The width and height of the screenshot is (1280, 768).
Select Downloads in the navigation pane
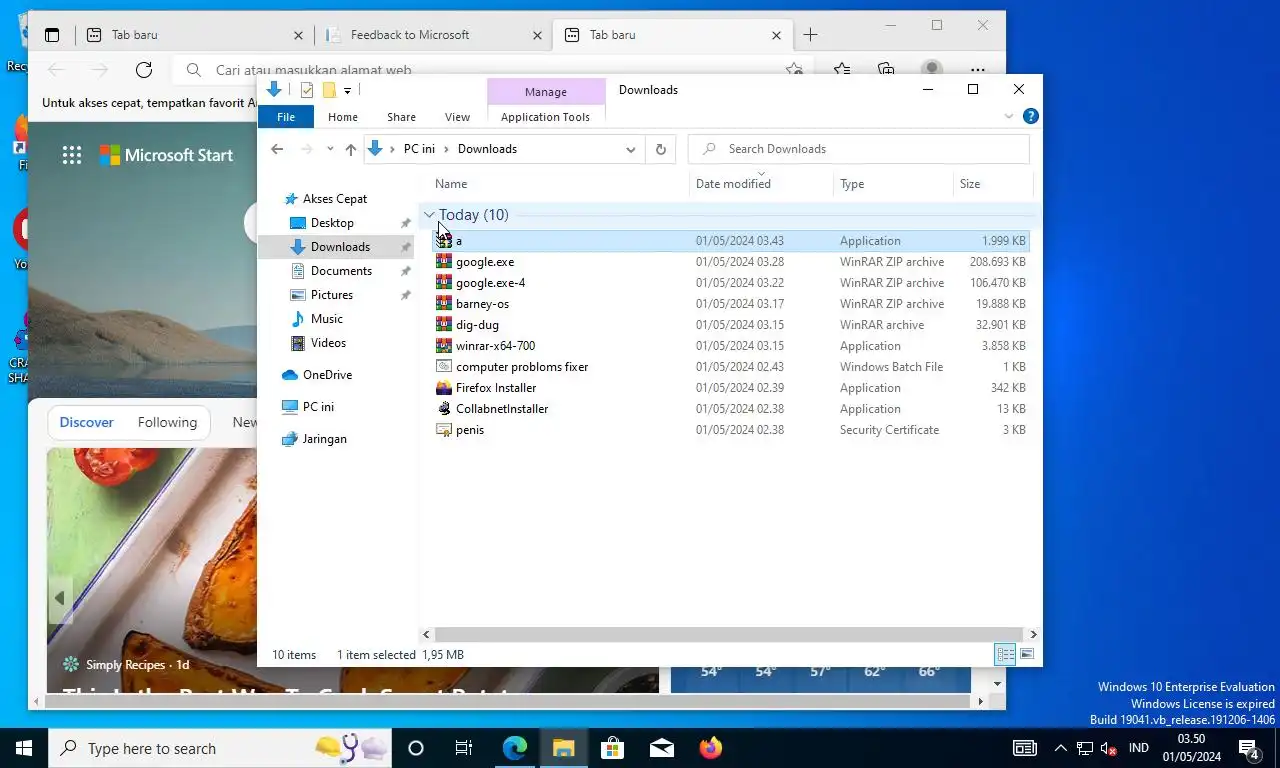(340, 247)
